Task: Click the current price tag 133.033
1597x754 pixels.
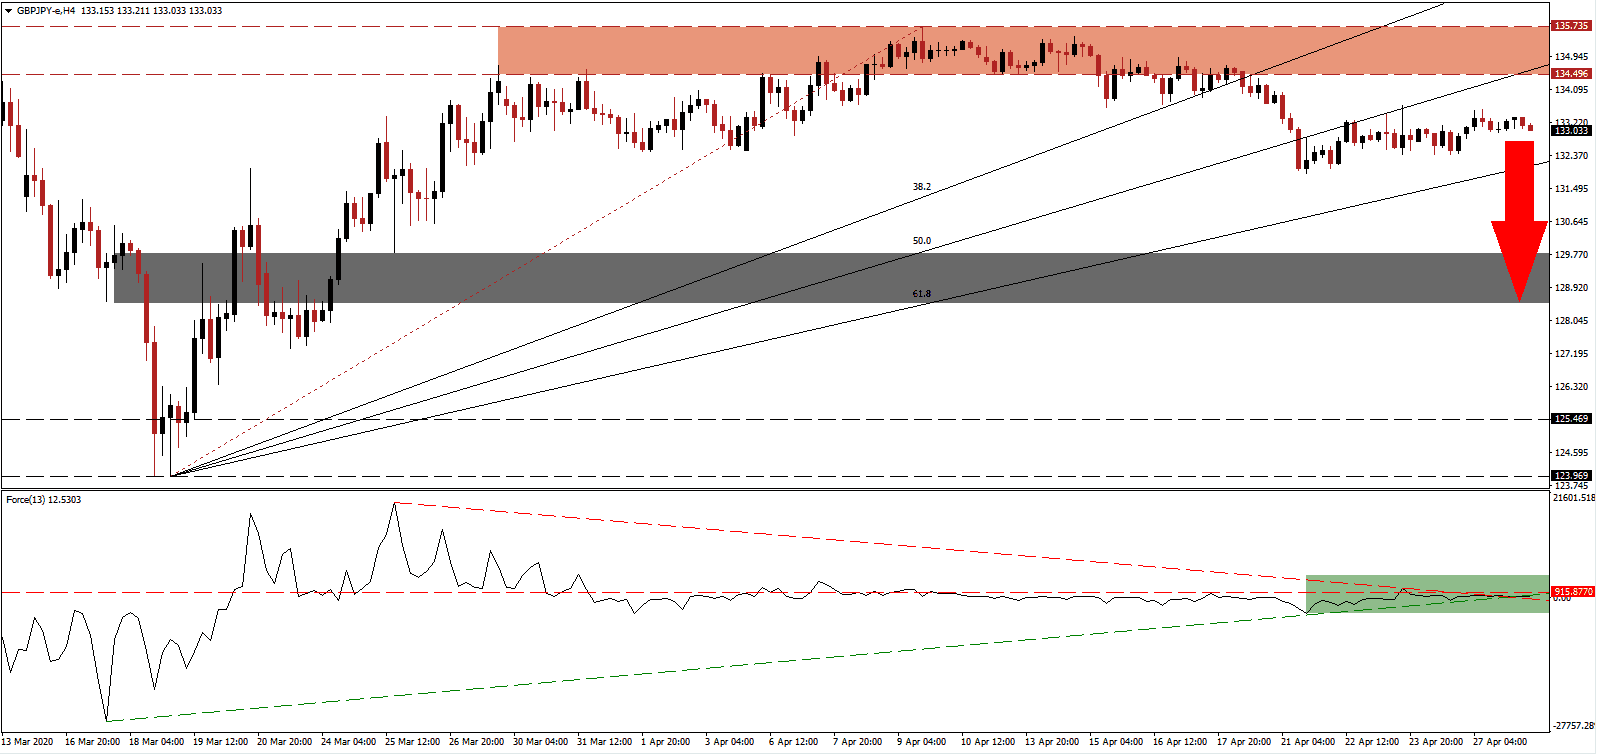Action: pyautogui.click(x=1571, y=130)
